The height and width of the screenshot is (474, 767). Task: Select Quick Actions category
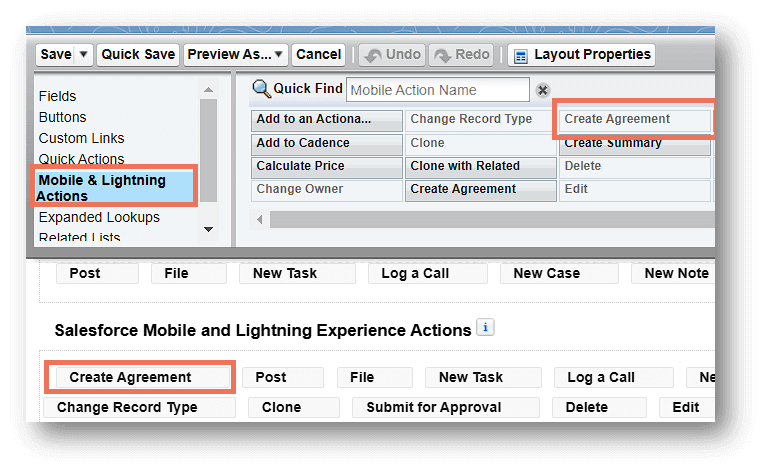click(x=81, y=159)
